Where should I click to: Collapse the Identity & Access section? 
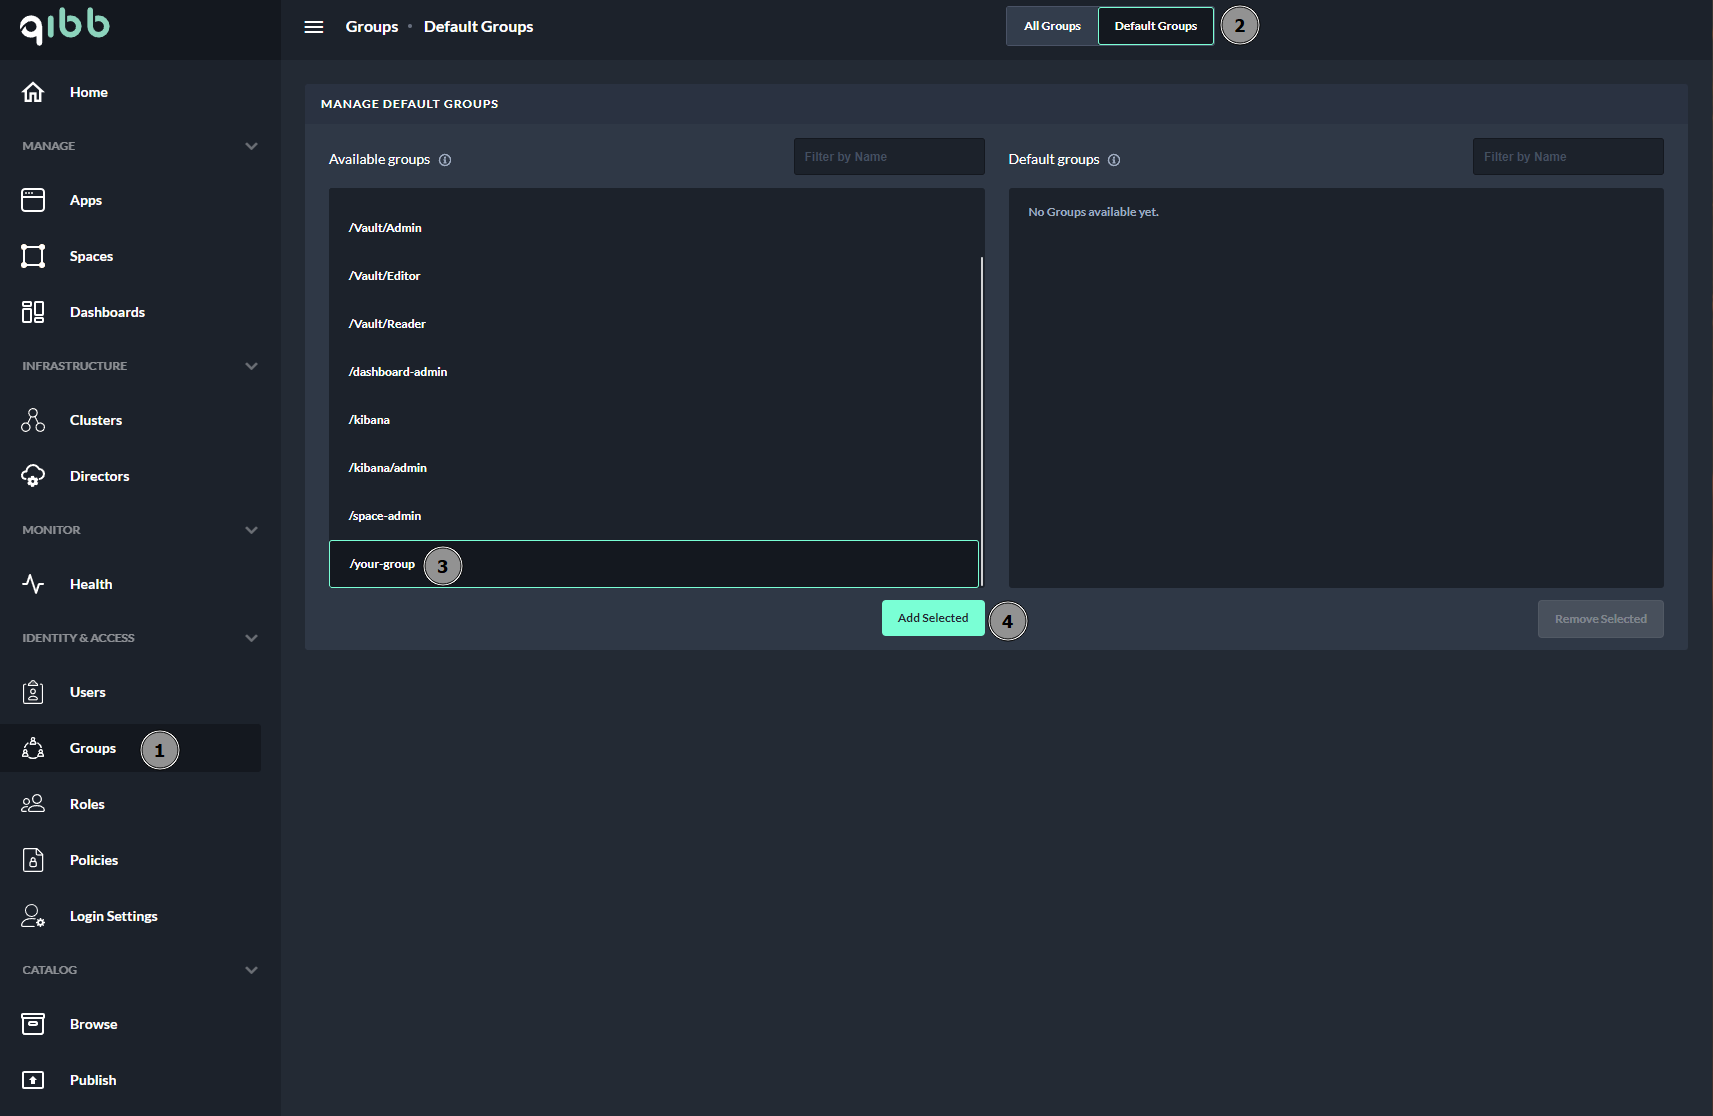click(x=251, y=638)
